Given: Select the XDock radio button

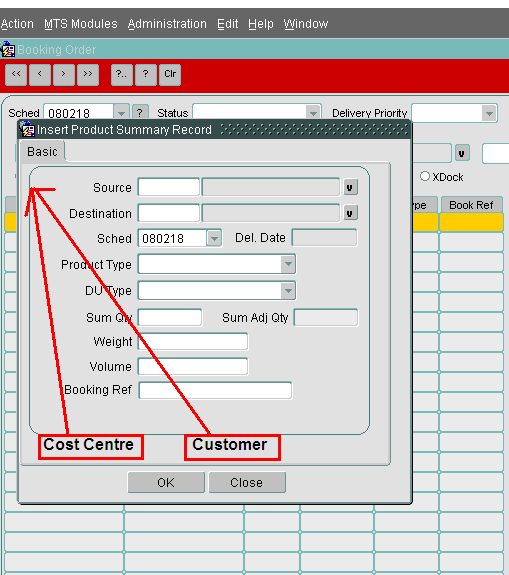Looking at the screenshot, I should tap(425, 176).
